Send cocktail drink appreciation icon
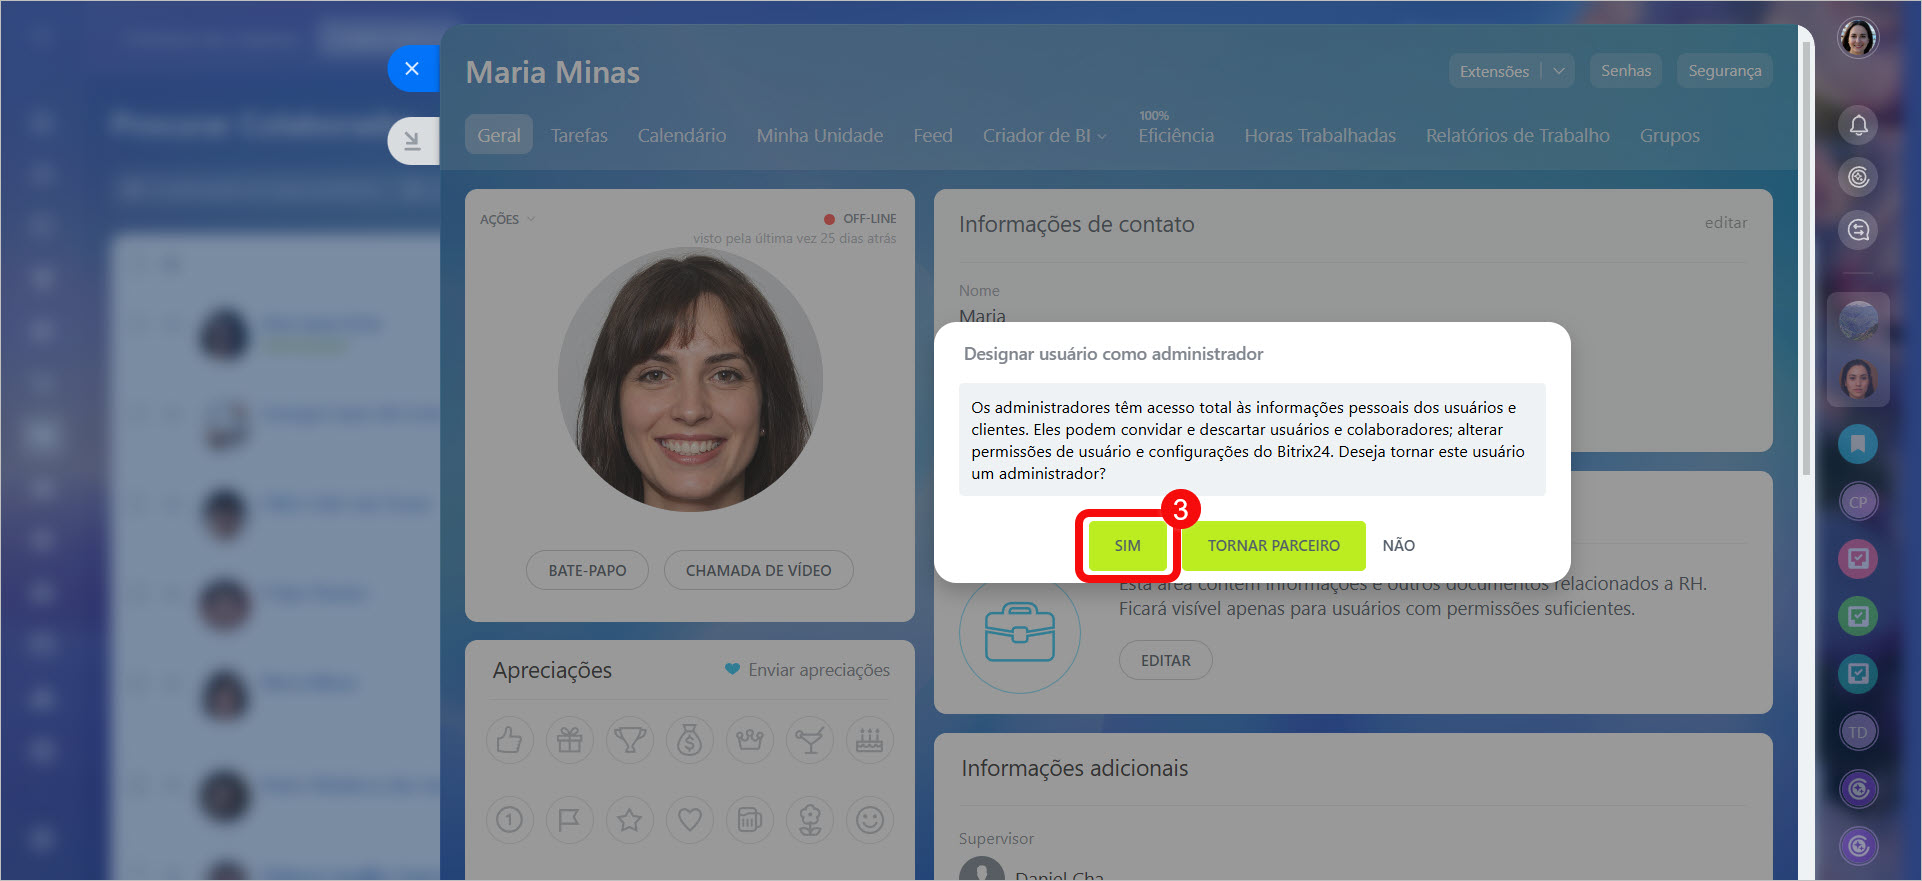1922x881 pixels. click(x=810, y=740)
